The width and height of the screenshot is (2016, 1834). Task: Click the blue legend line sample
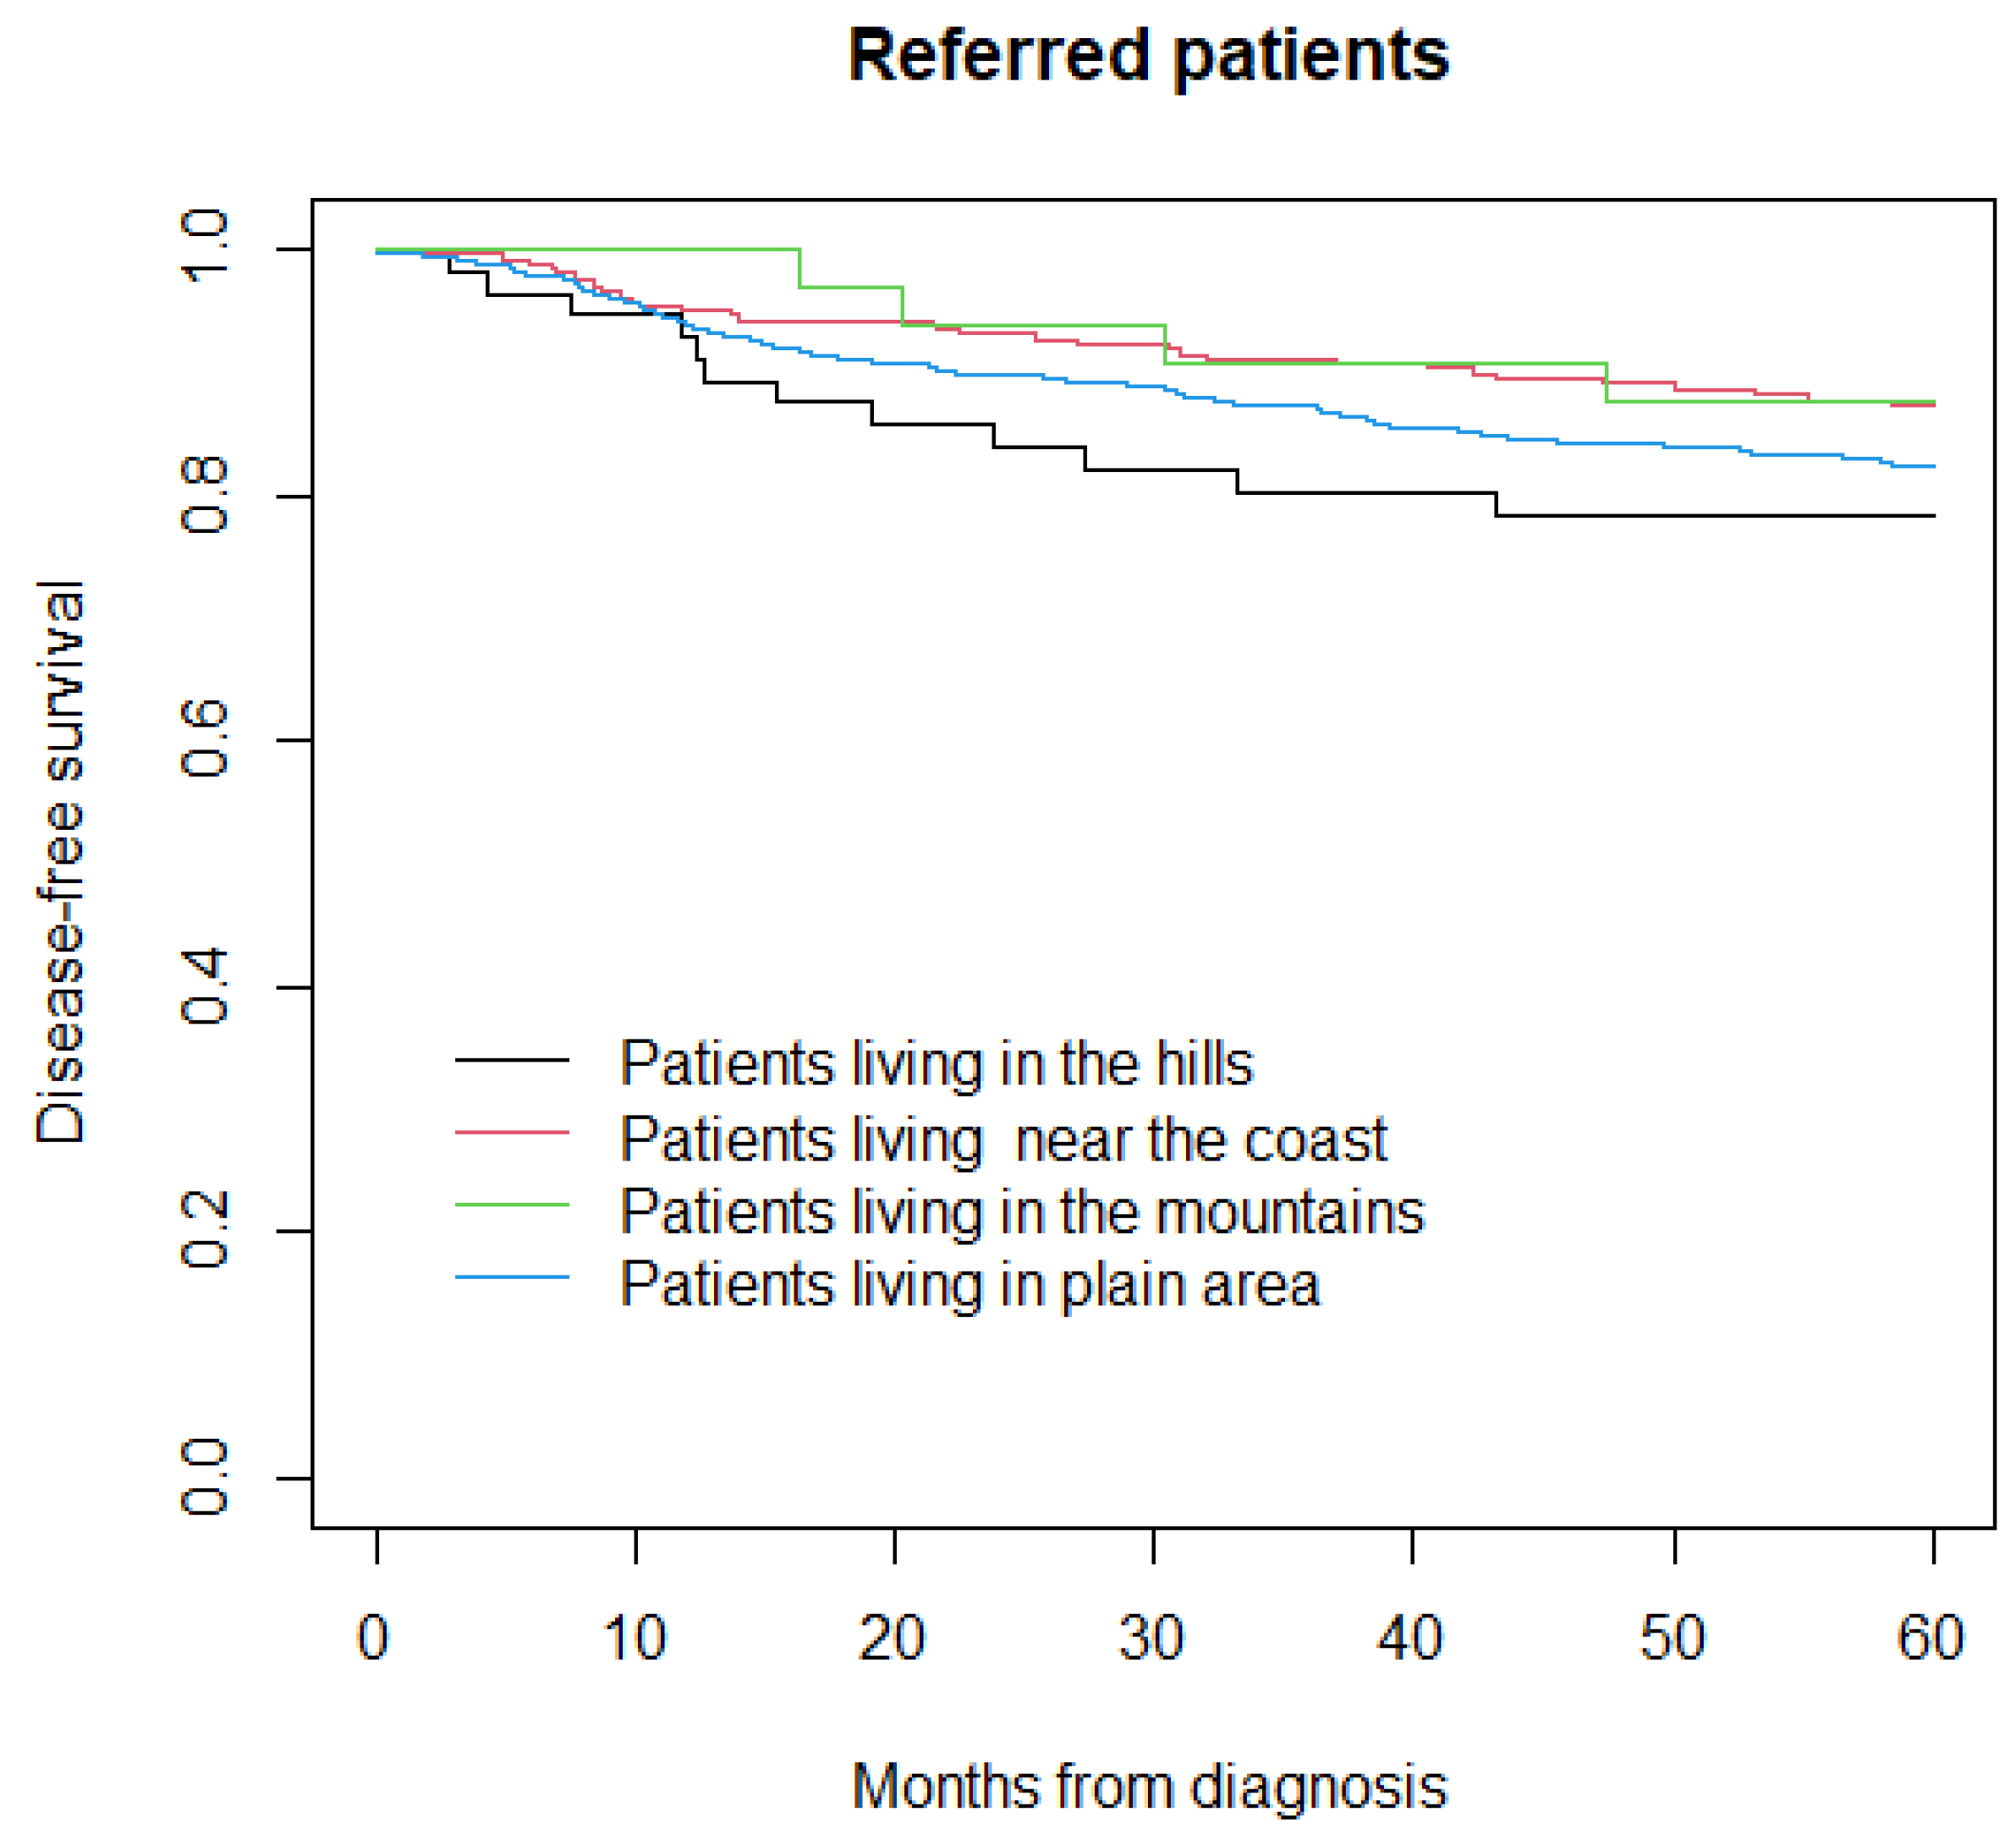coord(512,1278)
